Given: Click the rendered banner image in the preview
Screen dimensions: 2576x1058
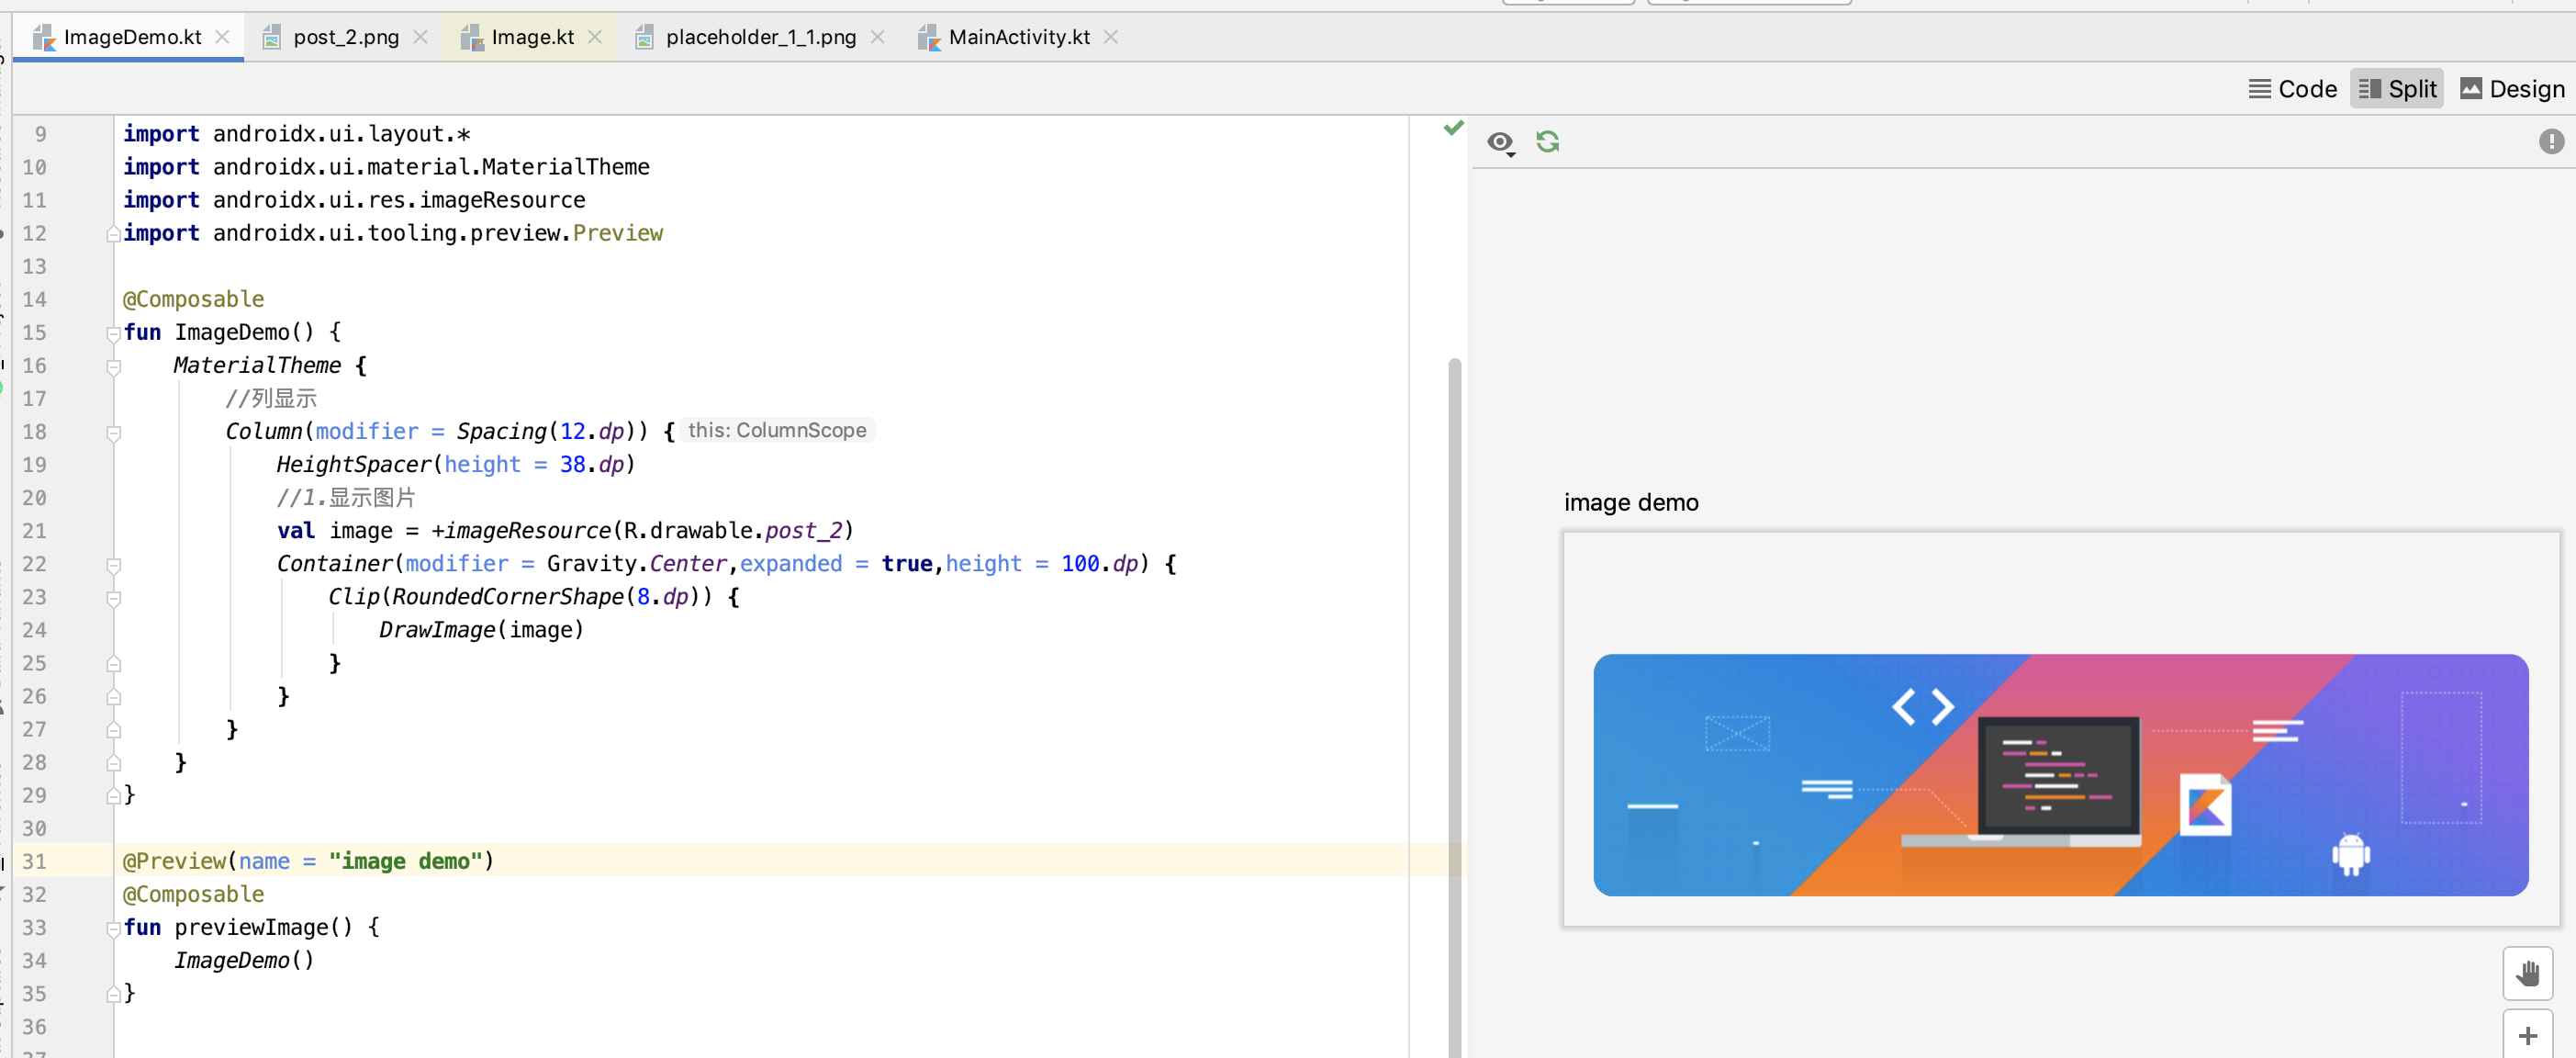Looking at the screenshot, I should click(x=2060, y=775).
